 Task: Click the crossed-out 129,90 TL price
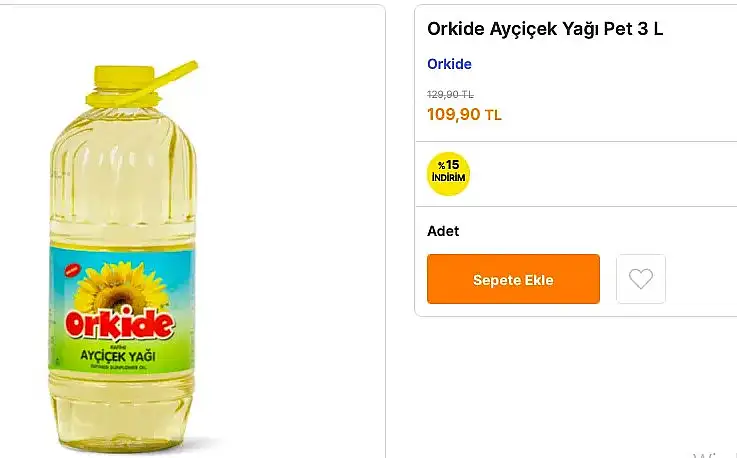click(x=450, y=95)
